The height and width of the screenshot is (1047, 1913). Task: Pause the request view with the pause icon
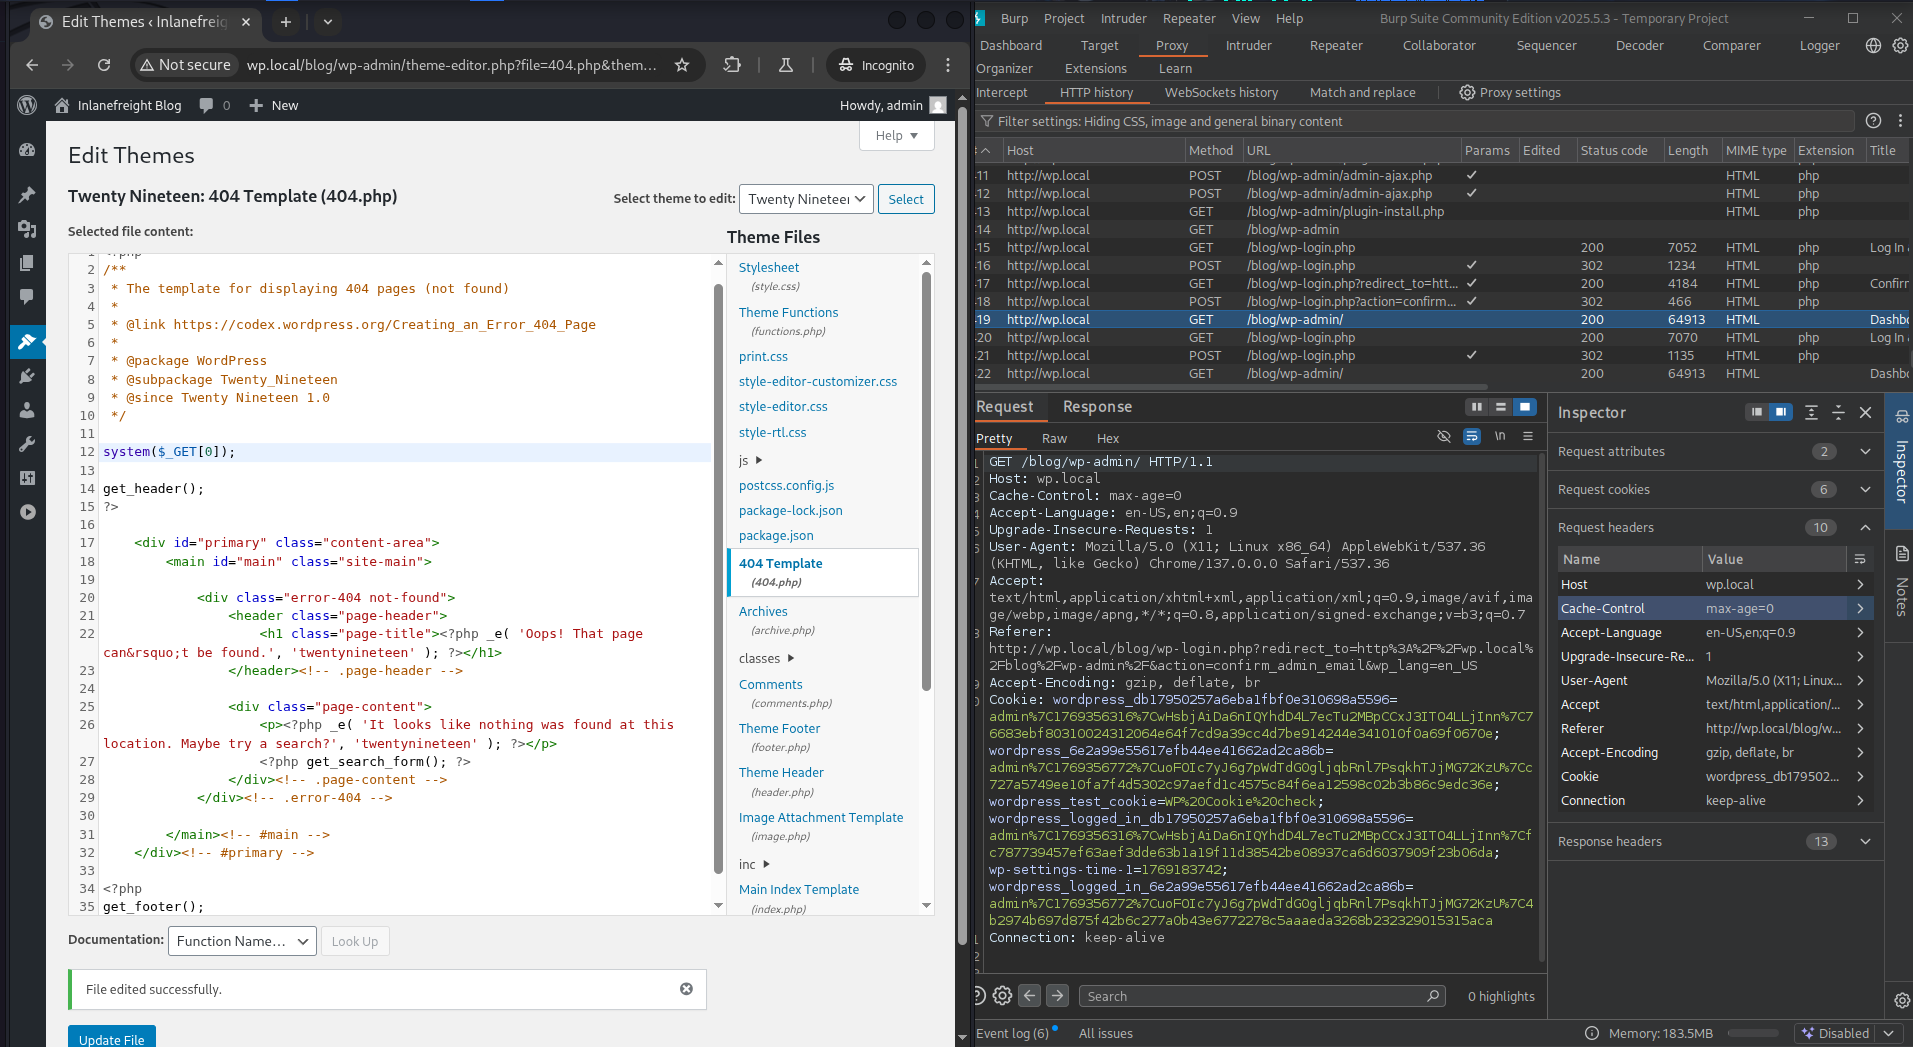[1477, 407]
